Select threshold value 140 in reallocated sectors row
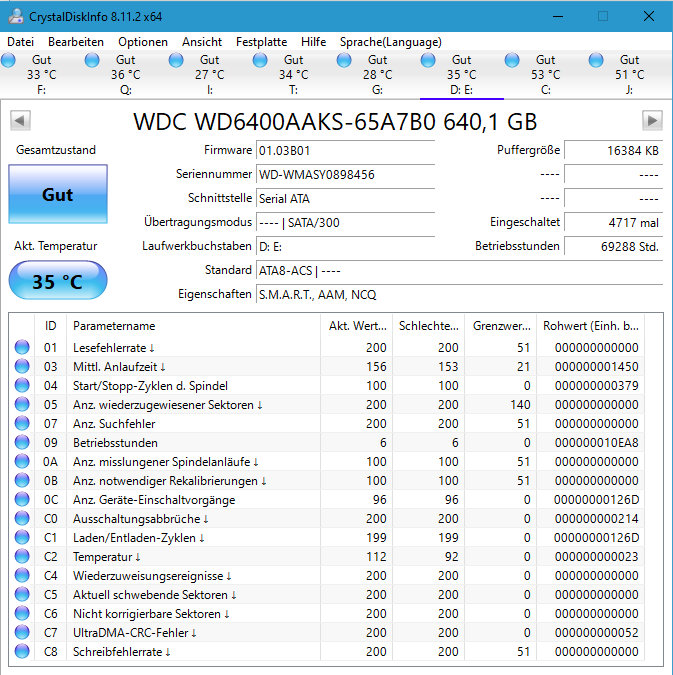Image resolution: width=673 pixels, height=675 pixels. pyautogui.click(x=520, y=405)
